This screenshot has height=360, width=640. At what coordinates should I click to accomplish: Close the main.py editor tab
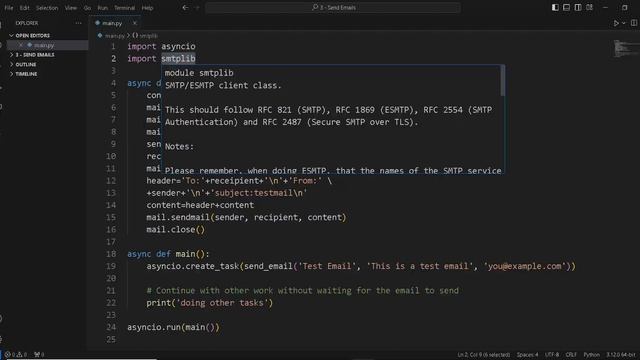135,23
